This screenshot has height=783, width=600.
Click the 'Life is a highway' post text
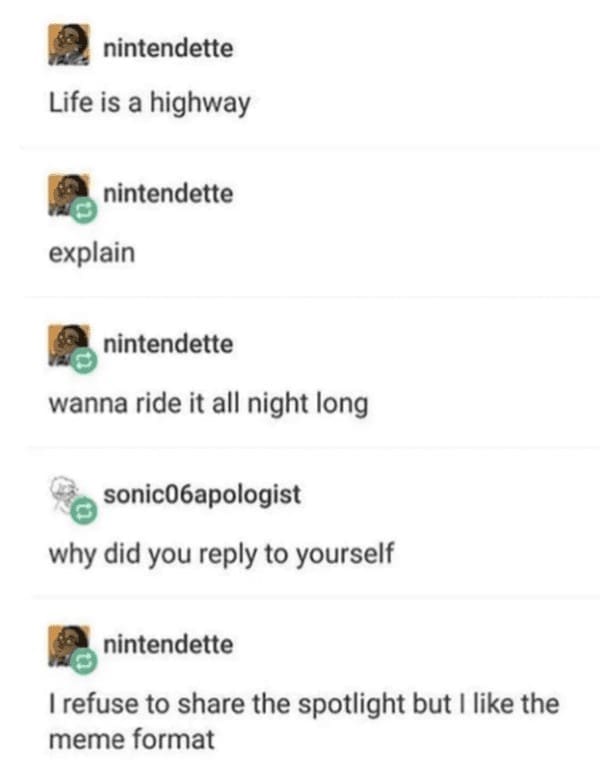click(x=149, y=104)
